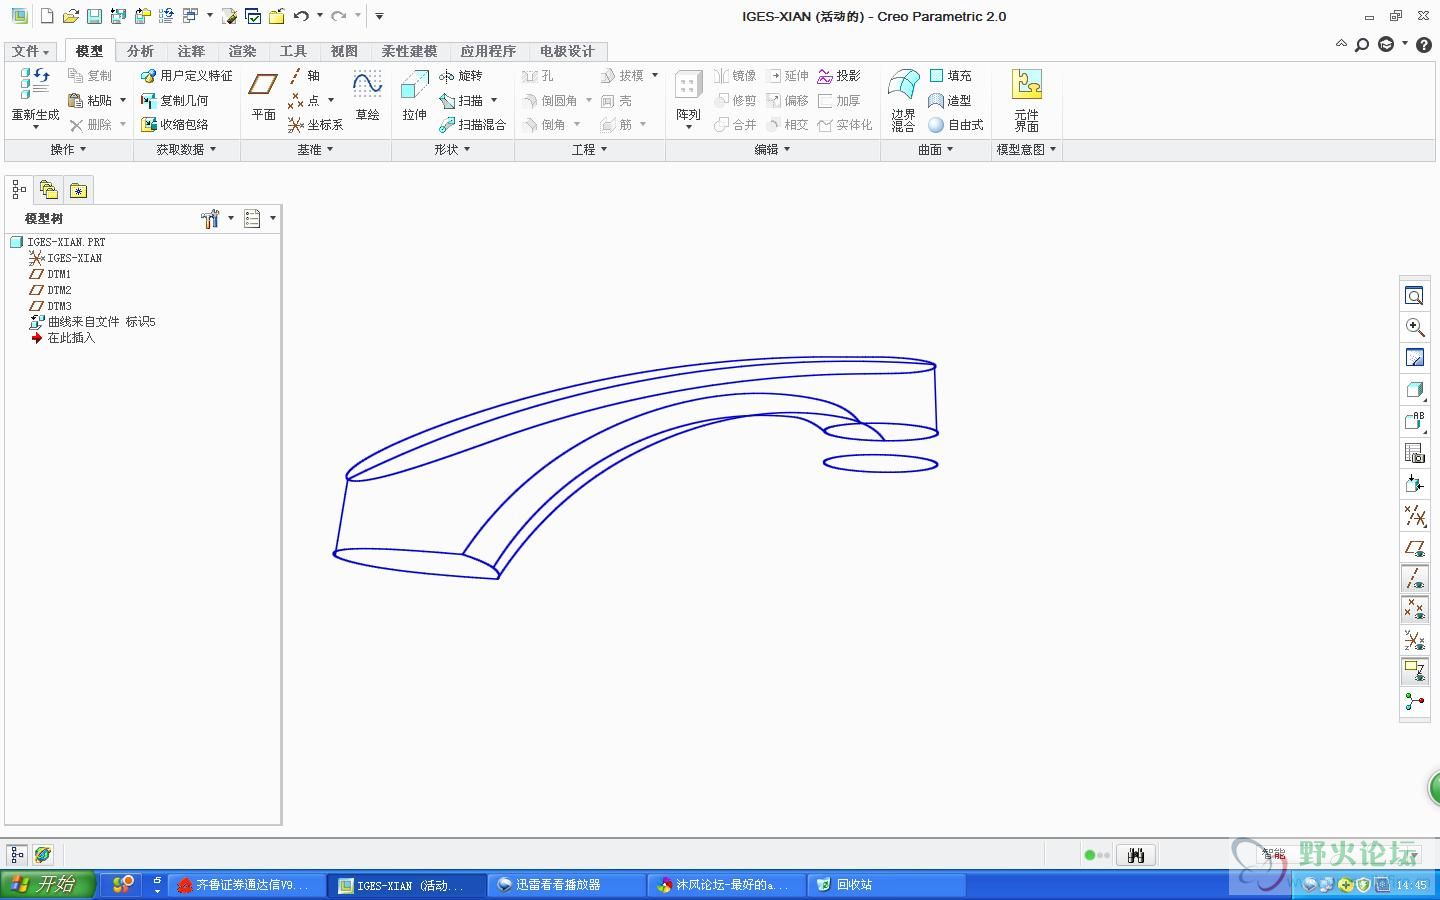This screenshot has height=900, width=1440.
Task: Switch to the Analysis (分析) tab
Action: point(140,51)
